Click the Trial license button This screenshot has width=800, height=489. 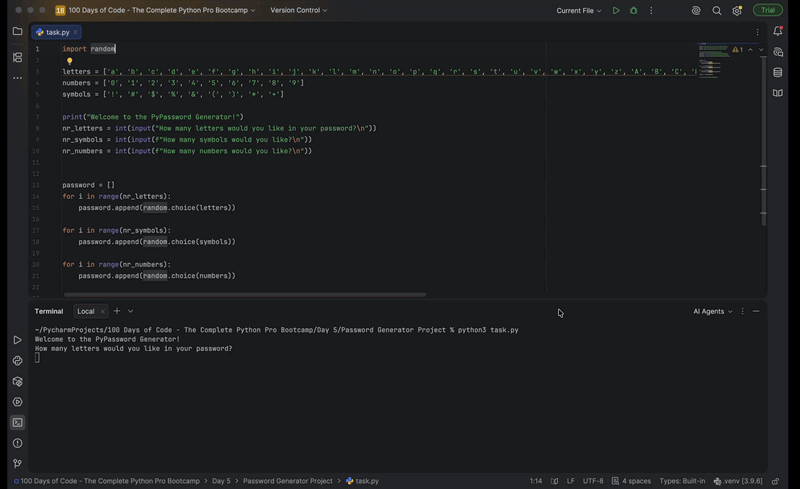click(x=767, y=10)
